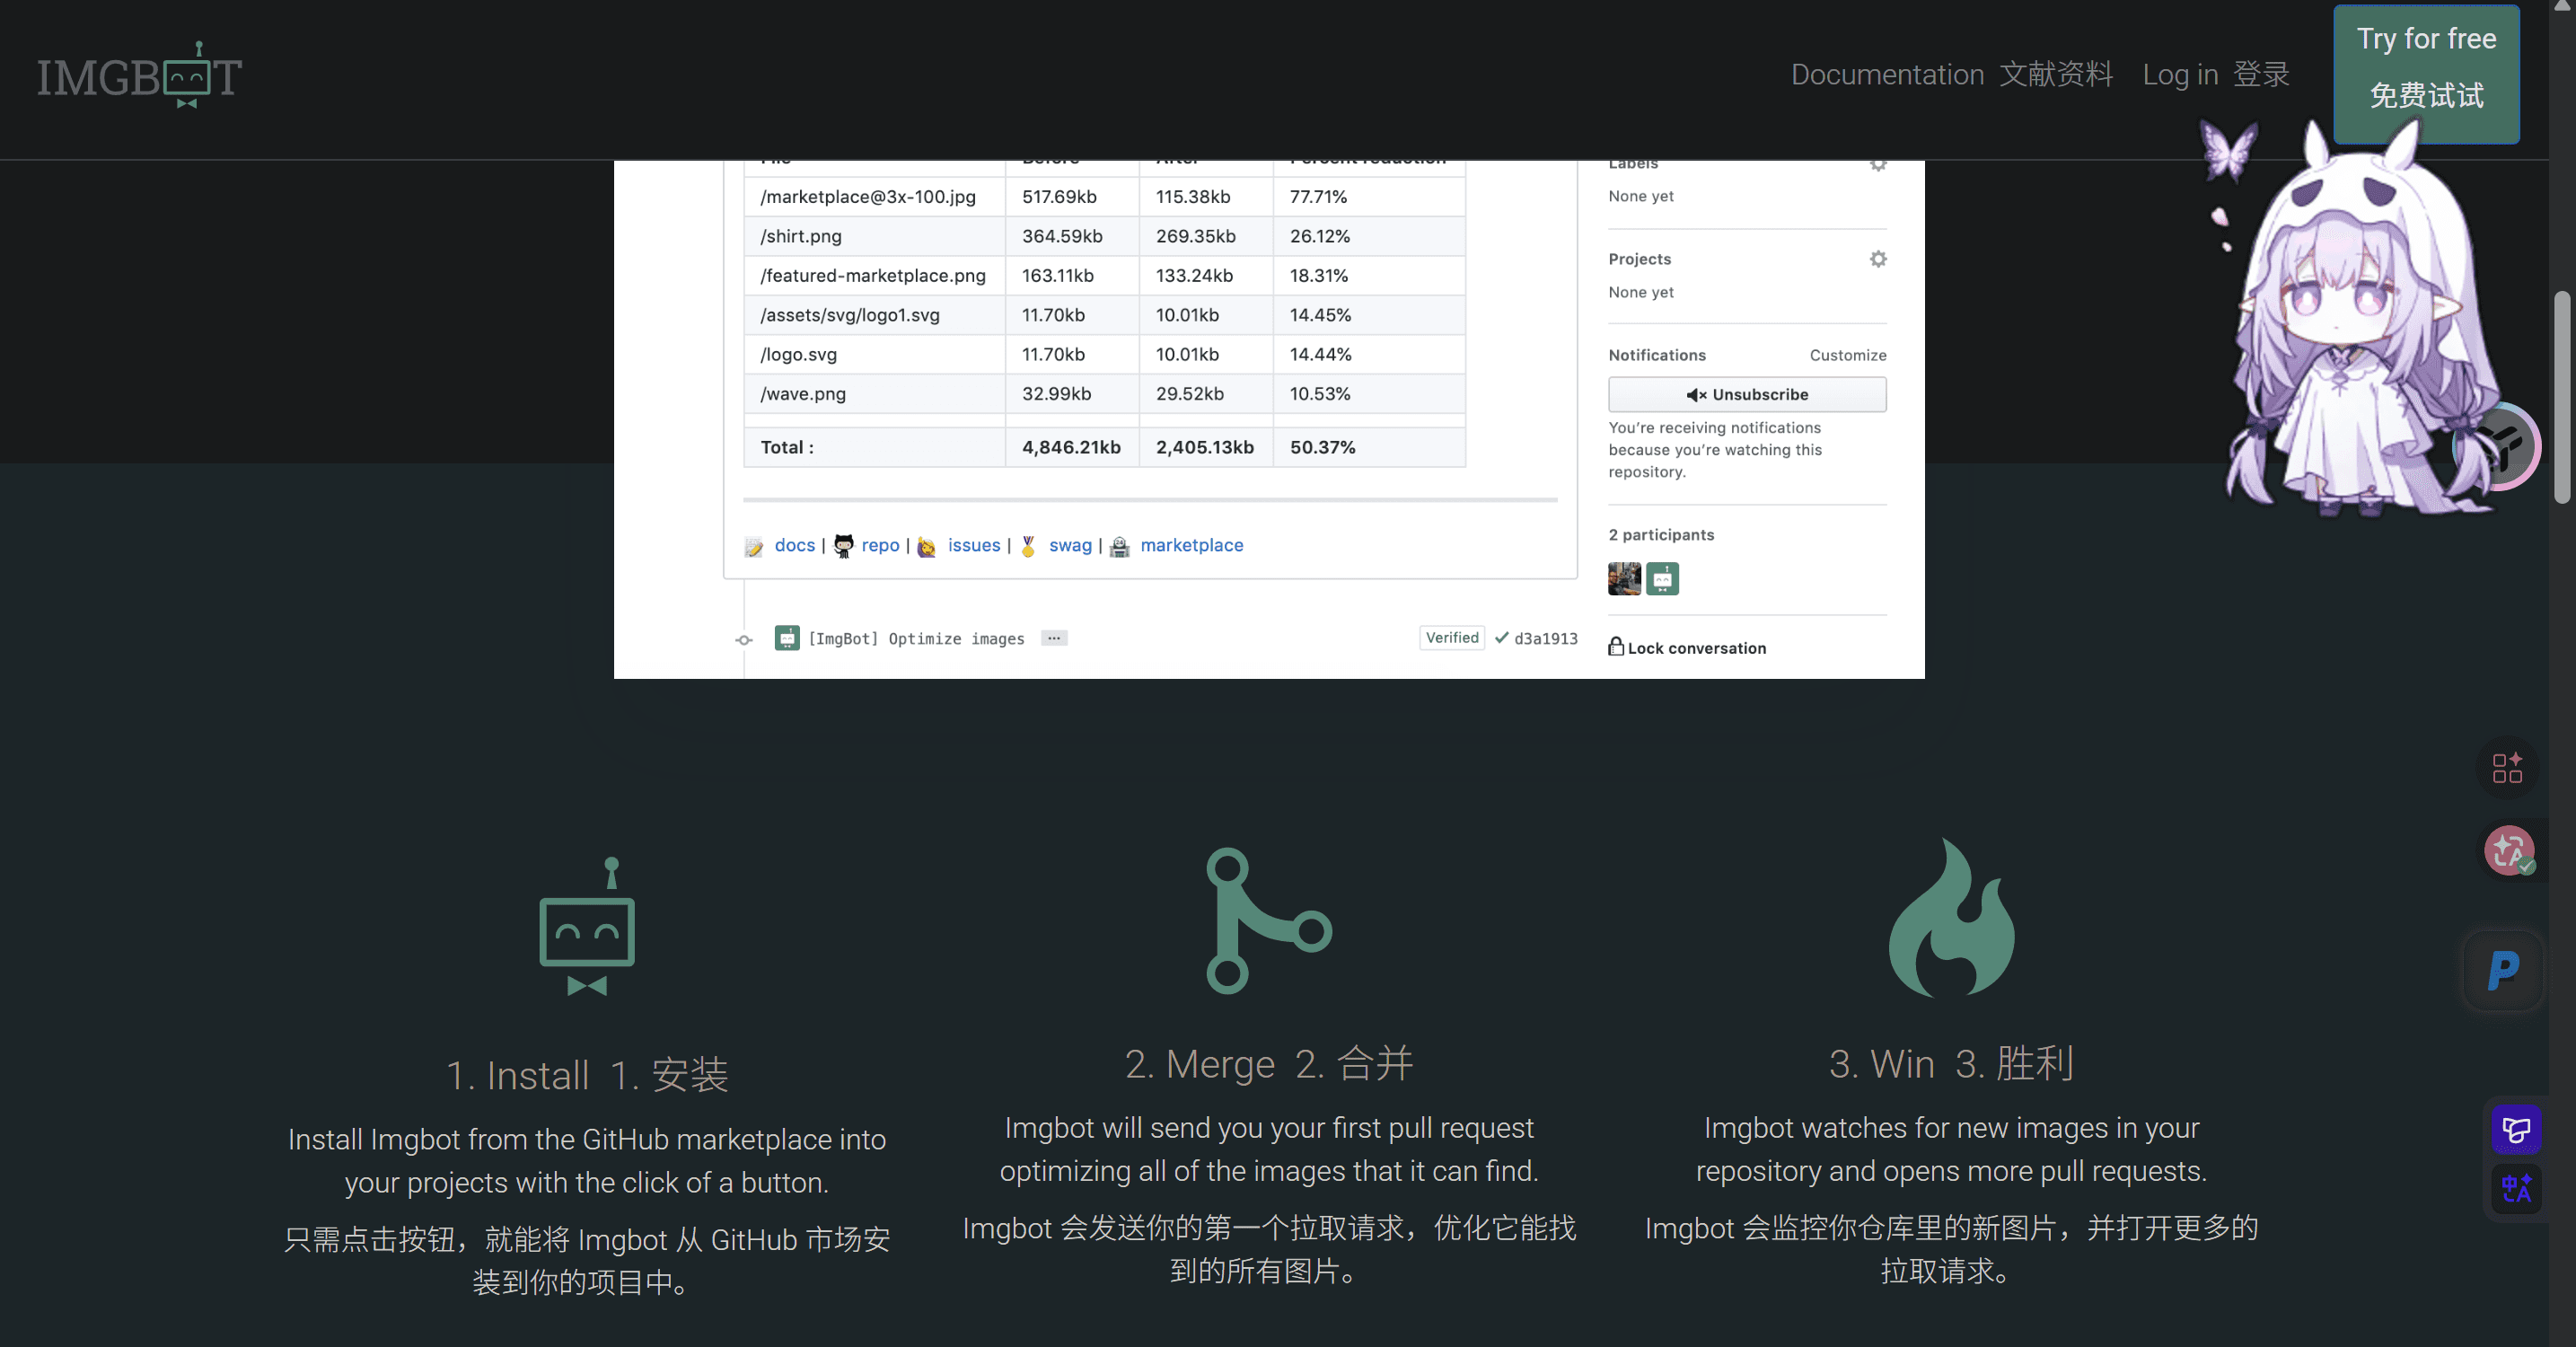Viewport: 2576px width, 1347px height.
Task: Click the IMGBOT logo in header
Action: [139, 75]
